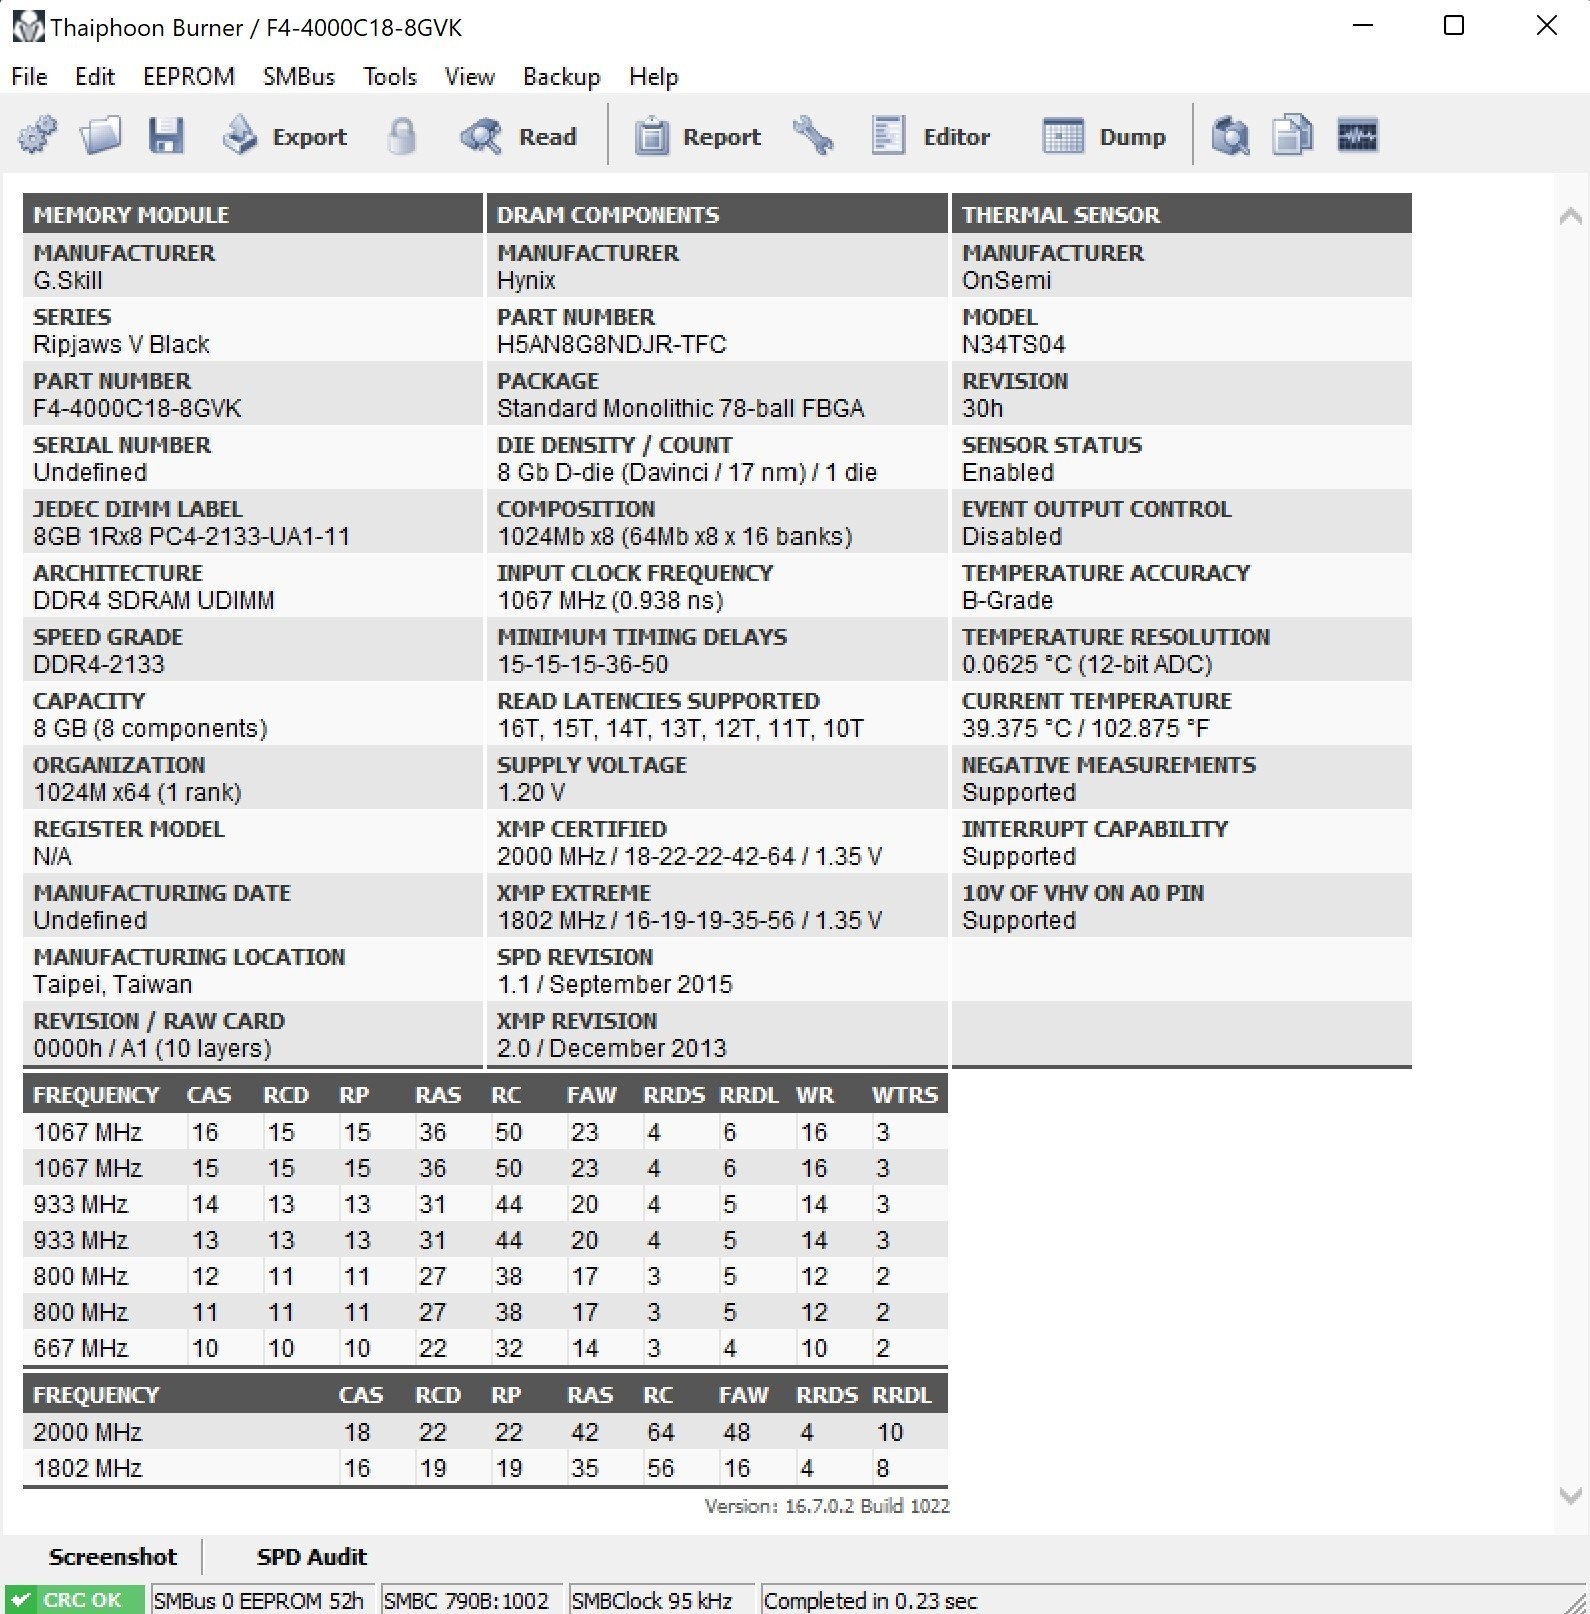
Task: Click the camera screenshot toolbar icon
Action: pos(1230,135)
